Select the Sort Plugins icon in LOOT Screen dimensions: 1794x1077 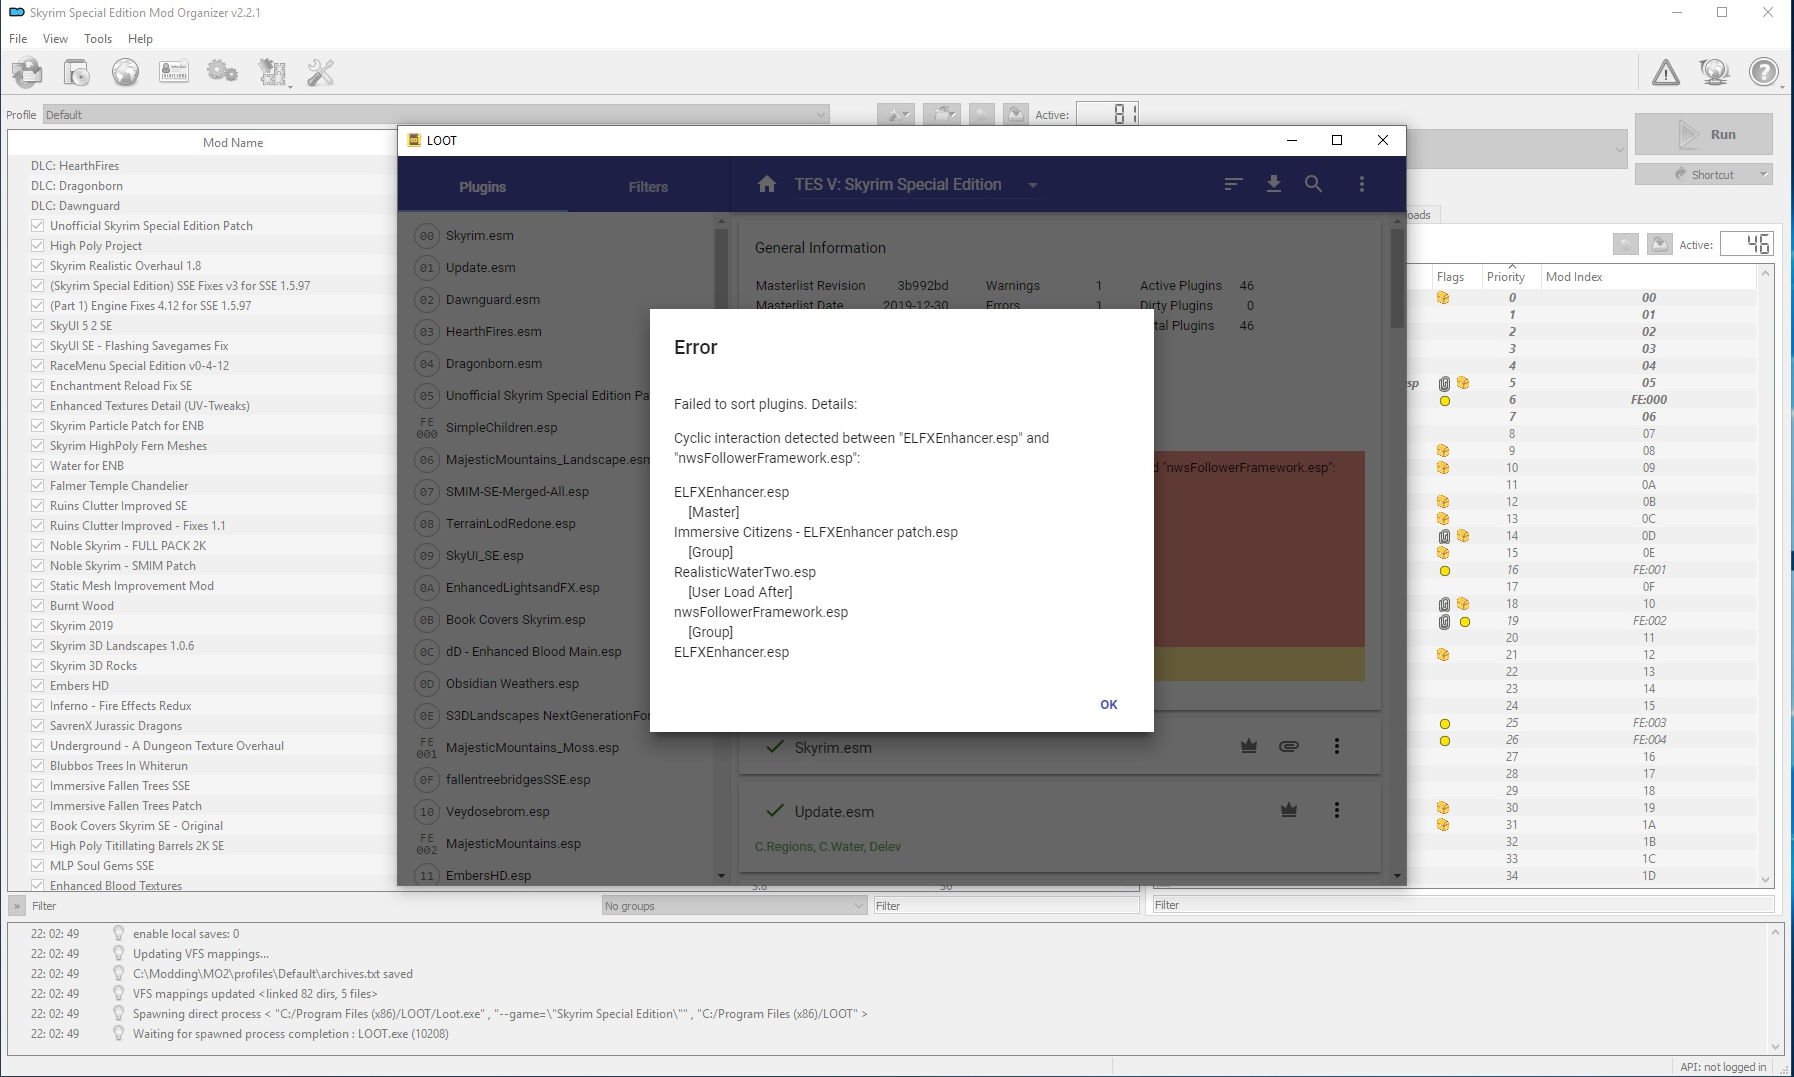(1232, 184)
